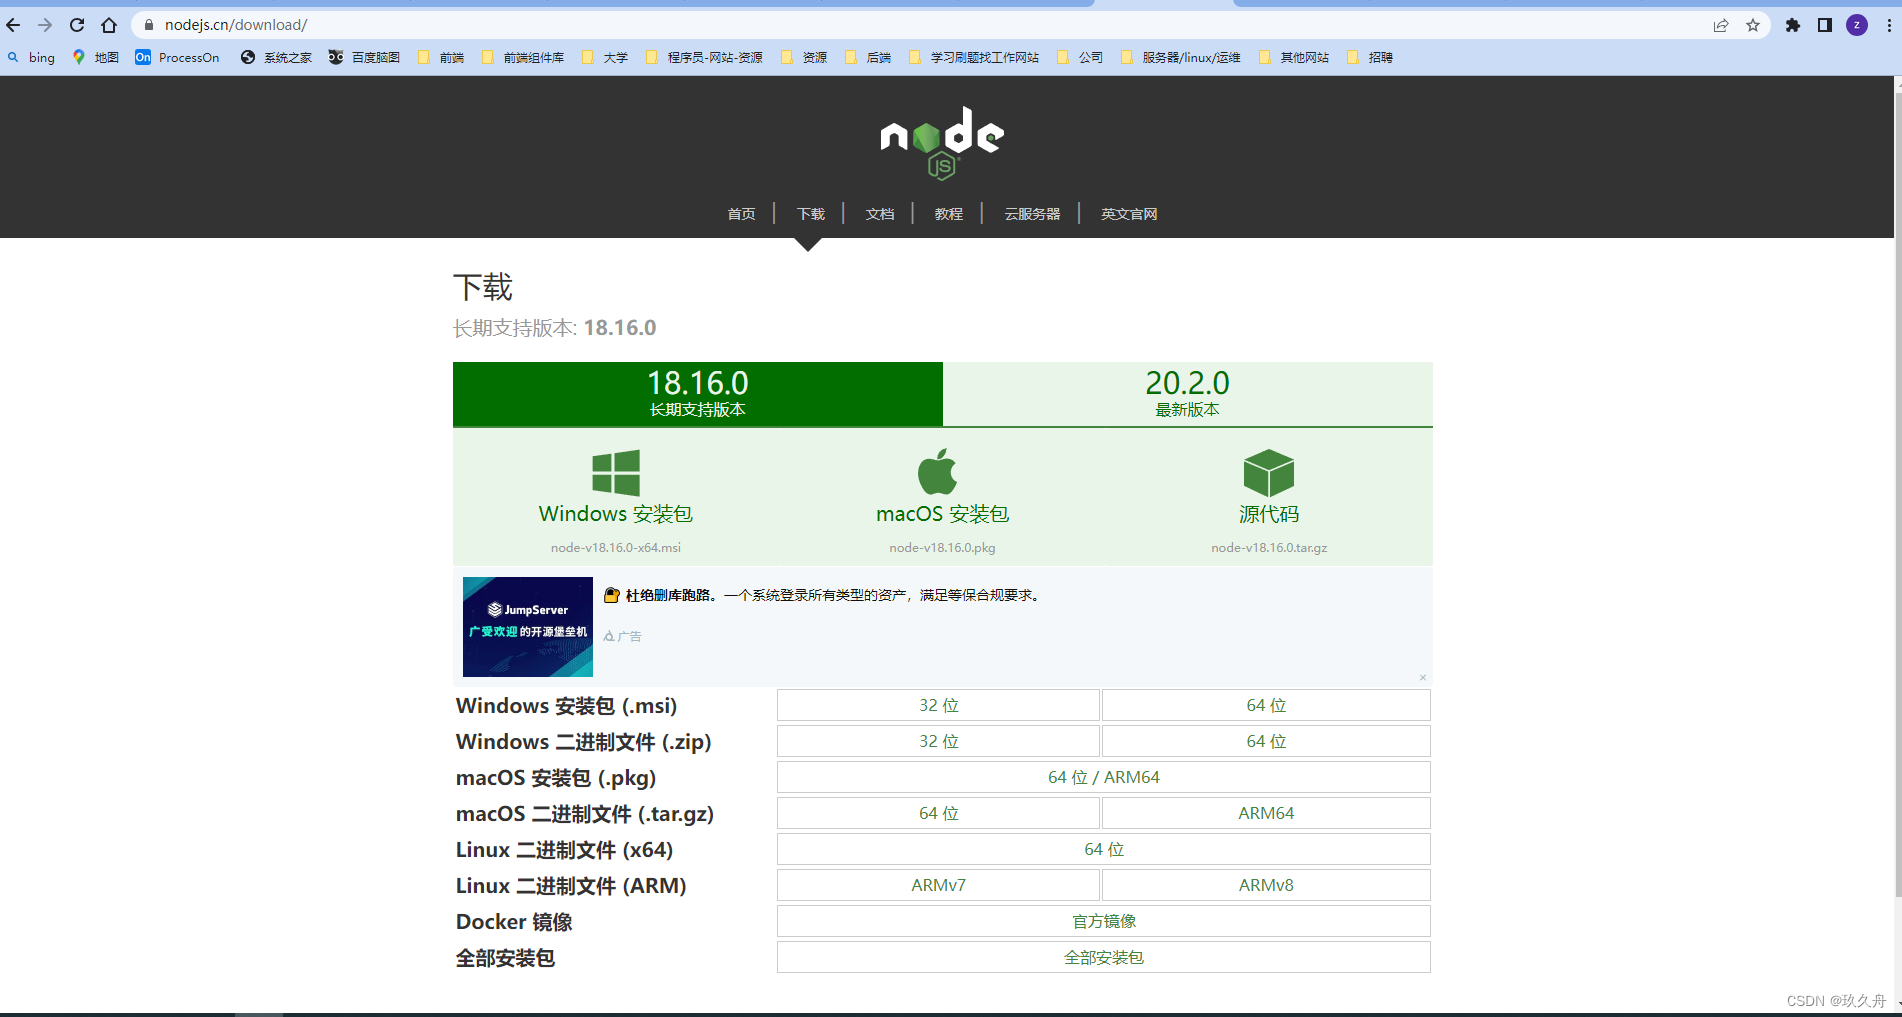Click the JumpServer ad banner thumbnail

click(527, 627)
